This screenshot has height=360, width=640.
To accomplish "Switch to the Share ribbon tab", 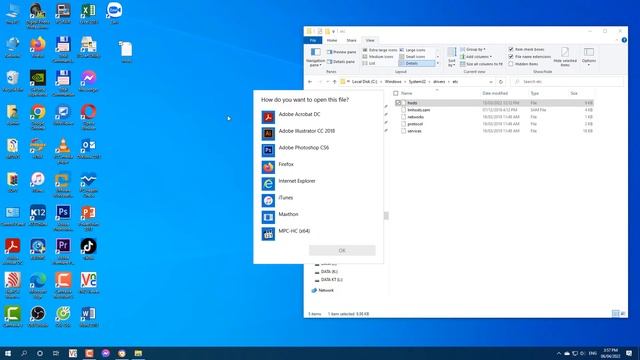I will tap(351, 40).
